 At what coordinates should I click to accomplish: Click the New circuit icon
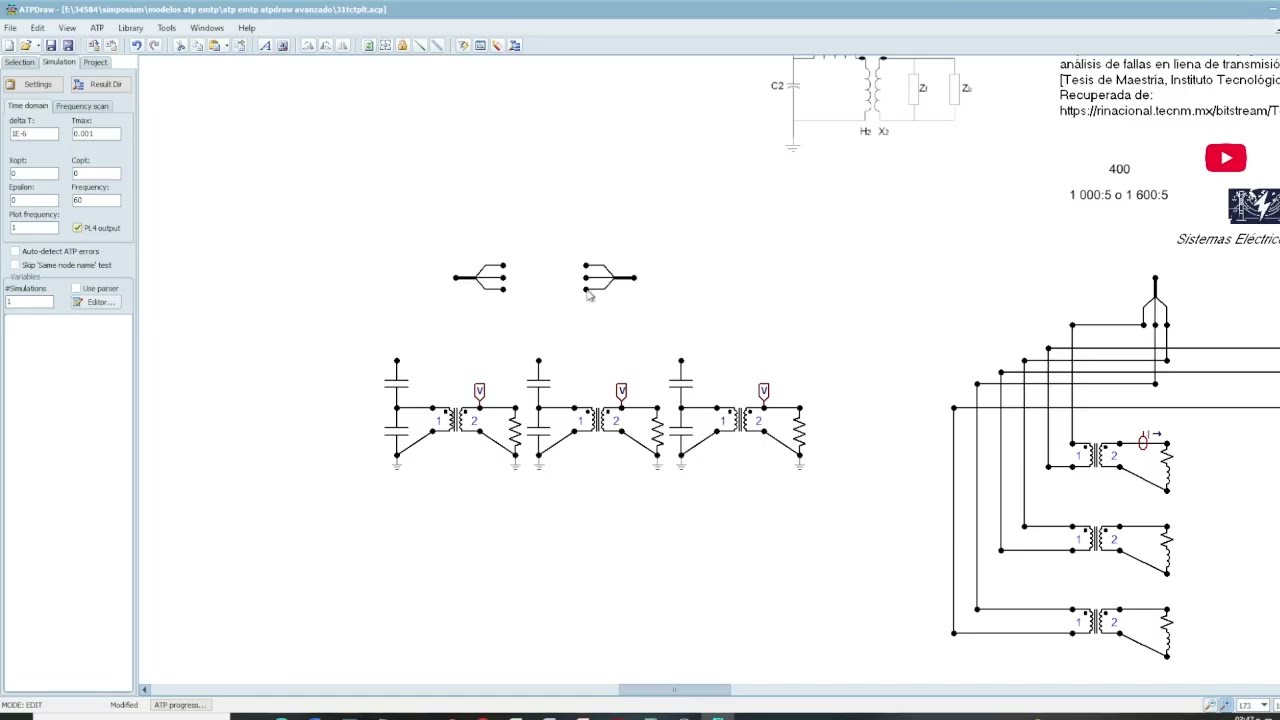[9, 45]
